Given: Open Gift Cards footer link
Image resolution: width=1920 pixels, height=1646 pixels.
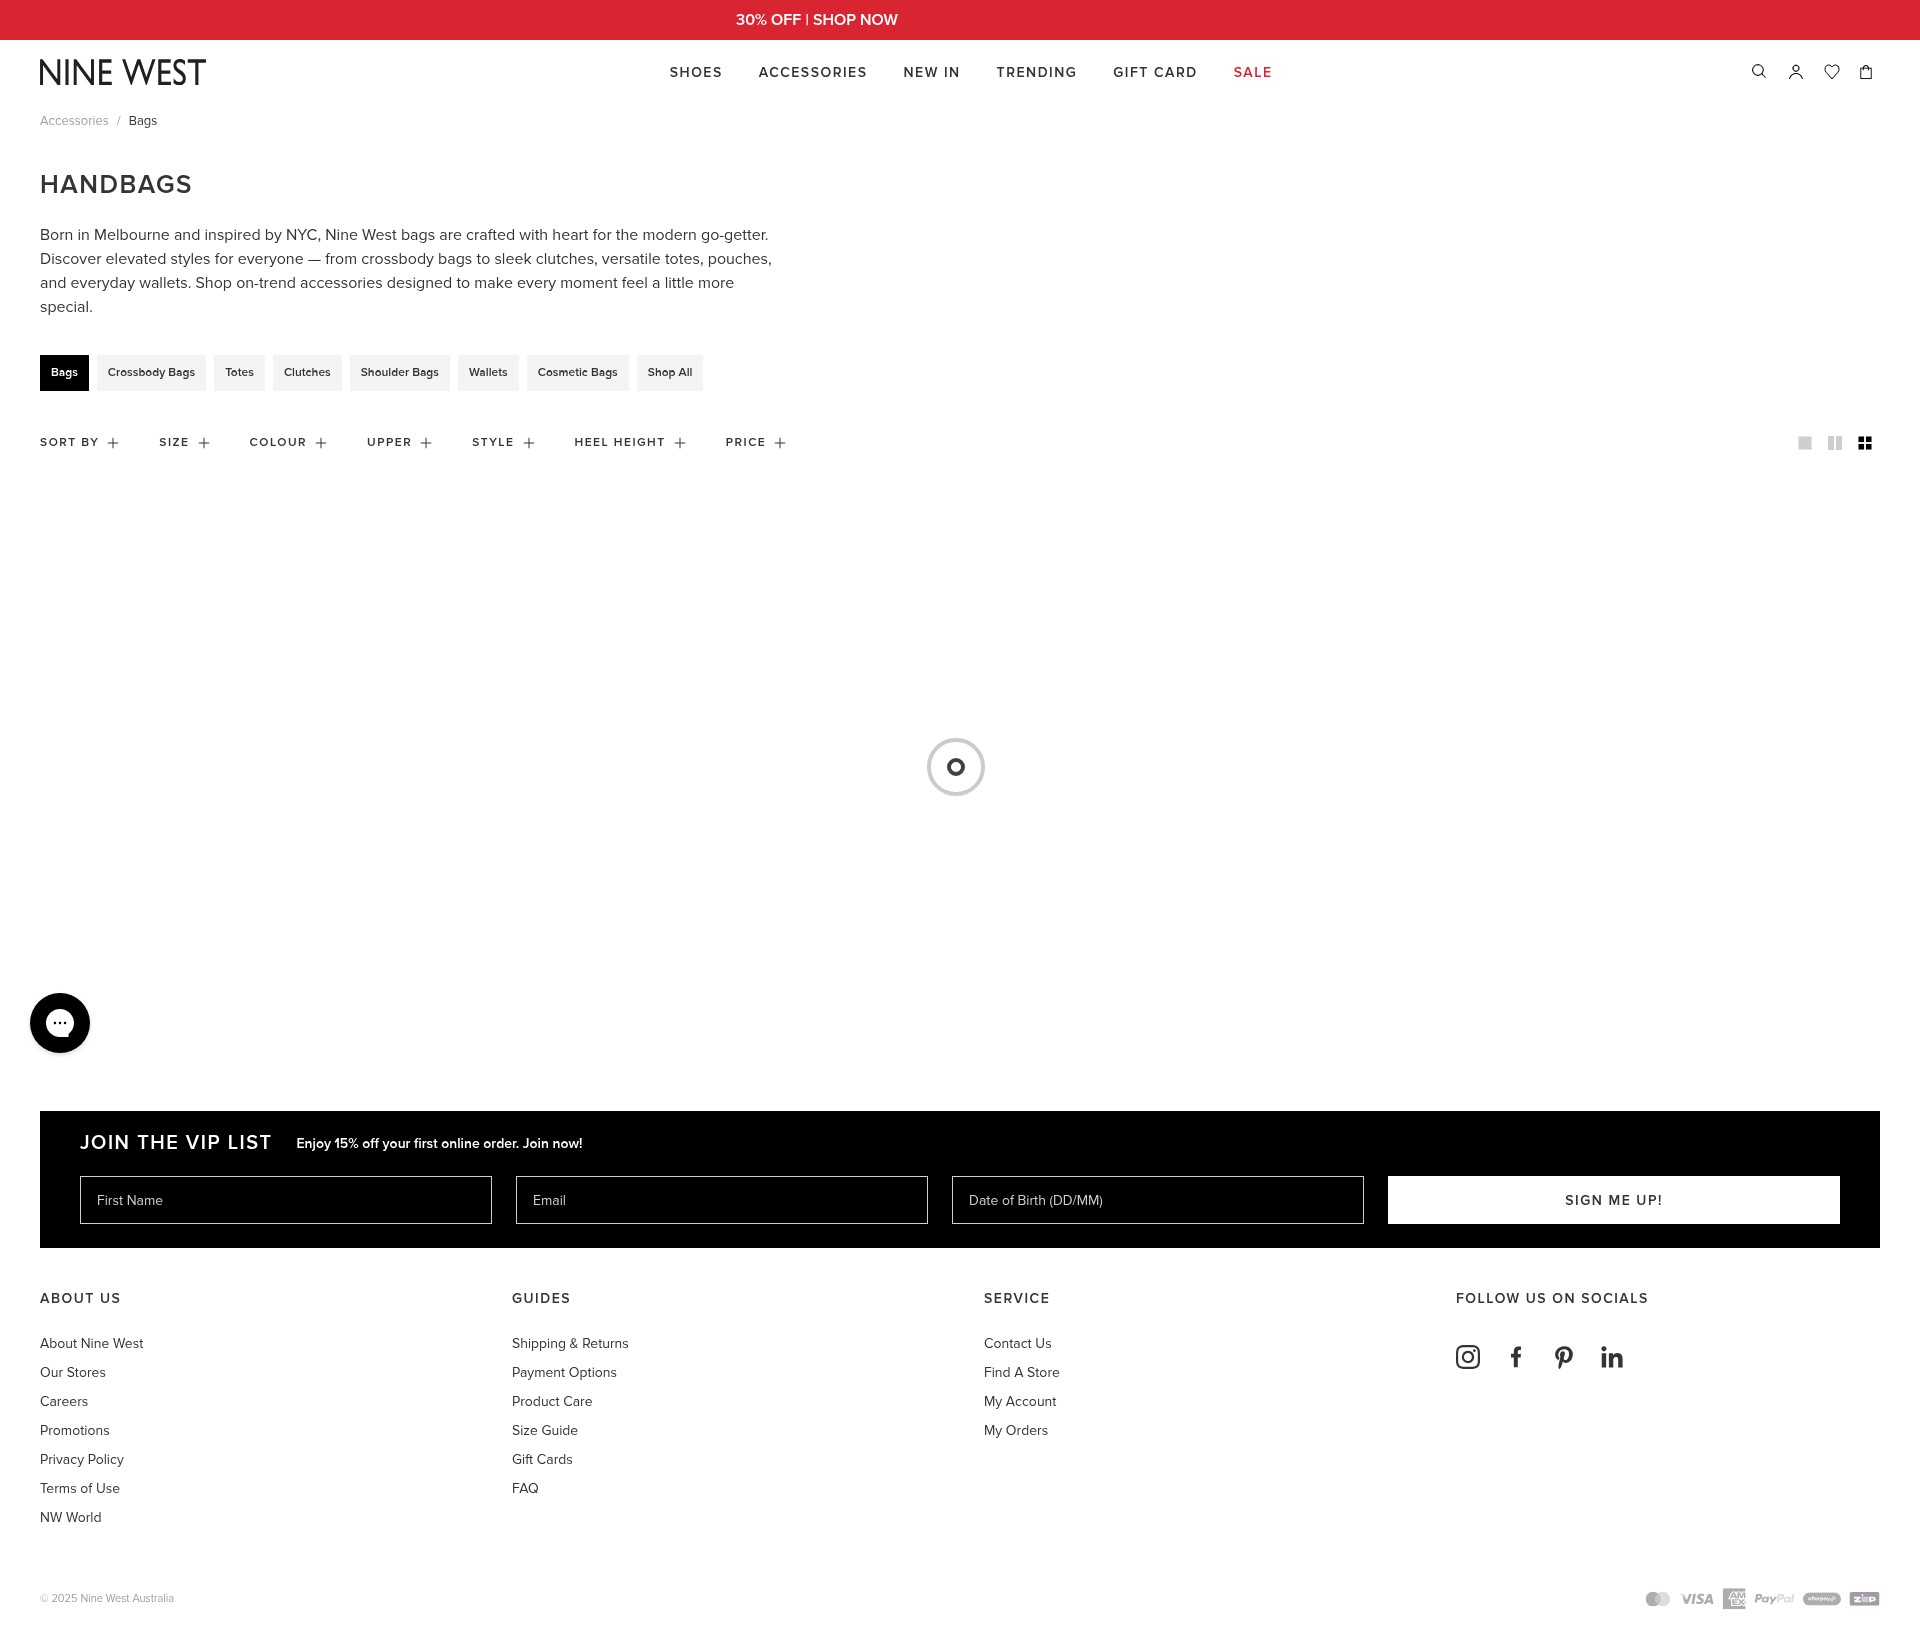Looking at the screenshot, I should coord(542,1460).
